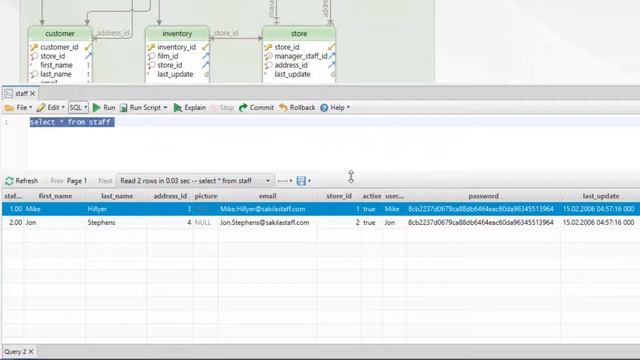640x360 pixels.
Task: Select last_name column in customer table
Action: click(x=56, y=74)
